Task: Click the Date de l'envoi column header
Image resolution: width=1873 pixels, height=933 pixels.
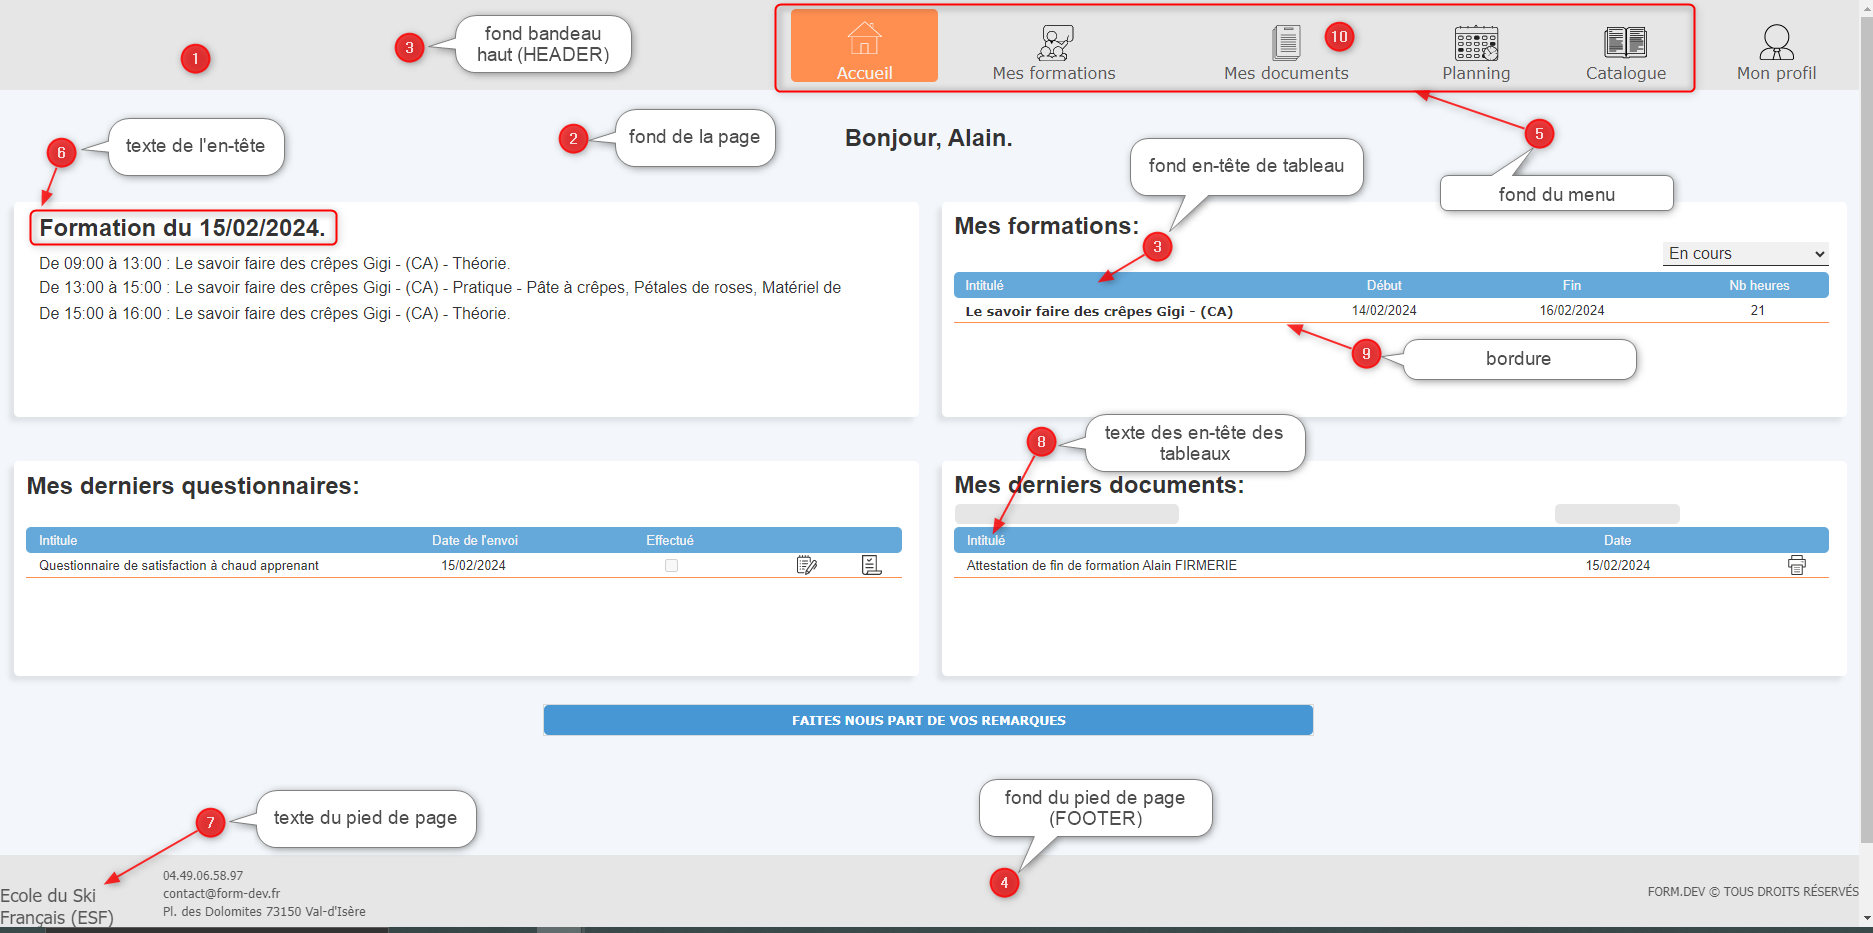Action: [x=474, y=540]
